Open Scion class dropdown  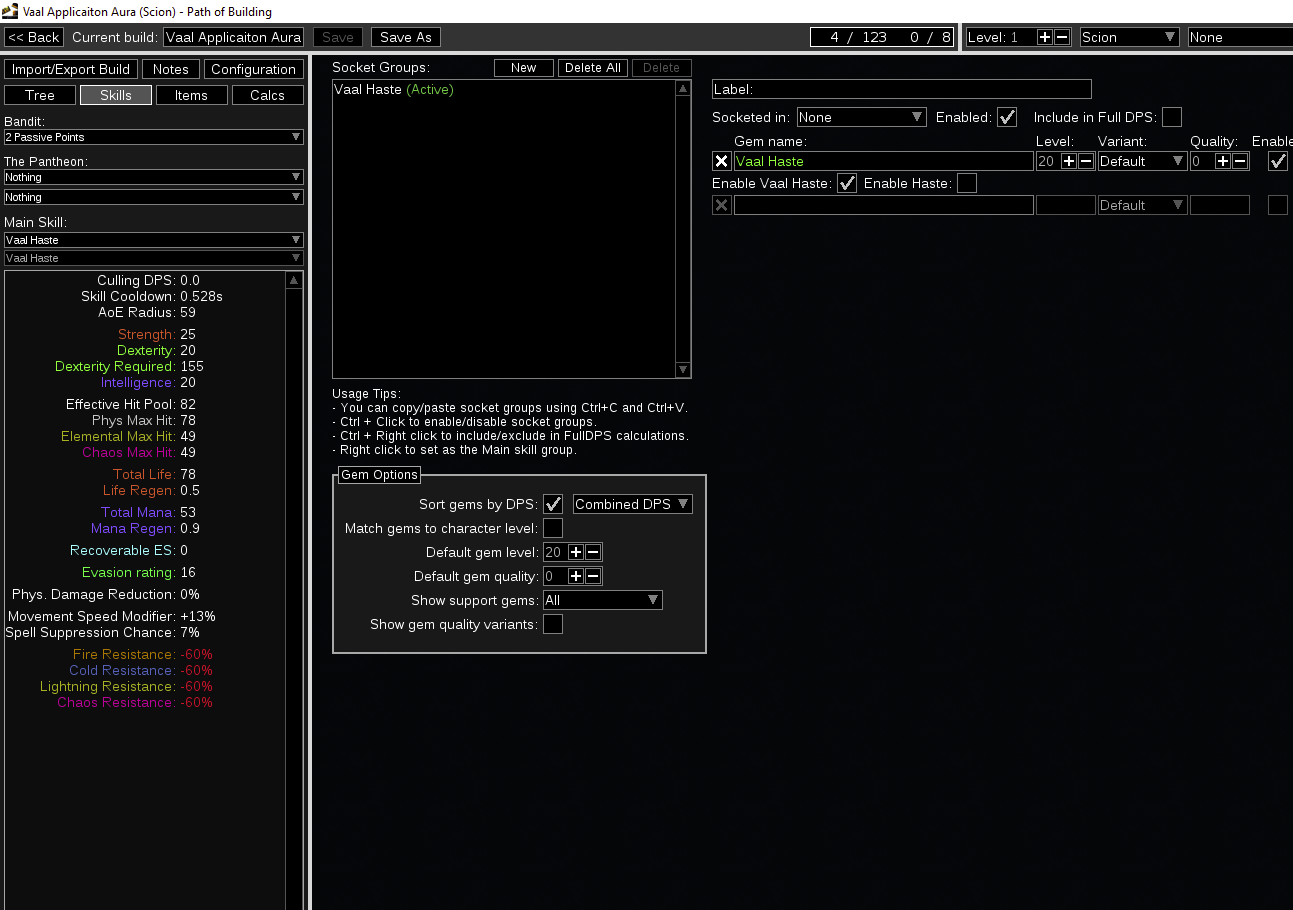tap(1130, 37)
